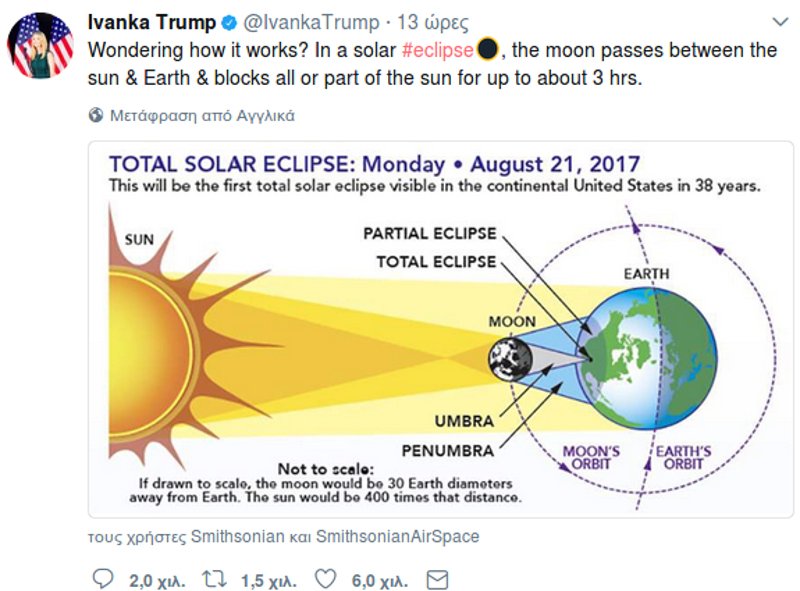
Task: Open the tweet's 13 ώρες timestamp
Action: coord(431,22)
